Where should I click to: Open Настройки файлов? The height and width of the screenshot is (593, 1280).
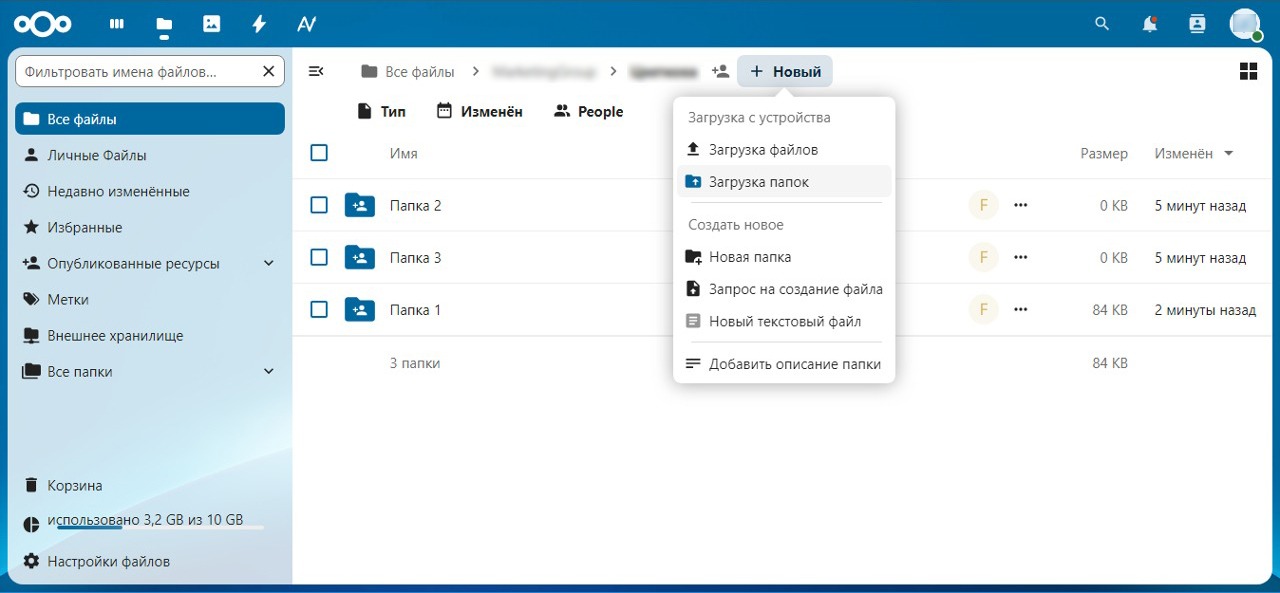(150, 561)
